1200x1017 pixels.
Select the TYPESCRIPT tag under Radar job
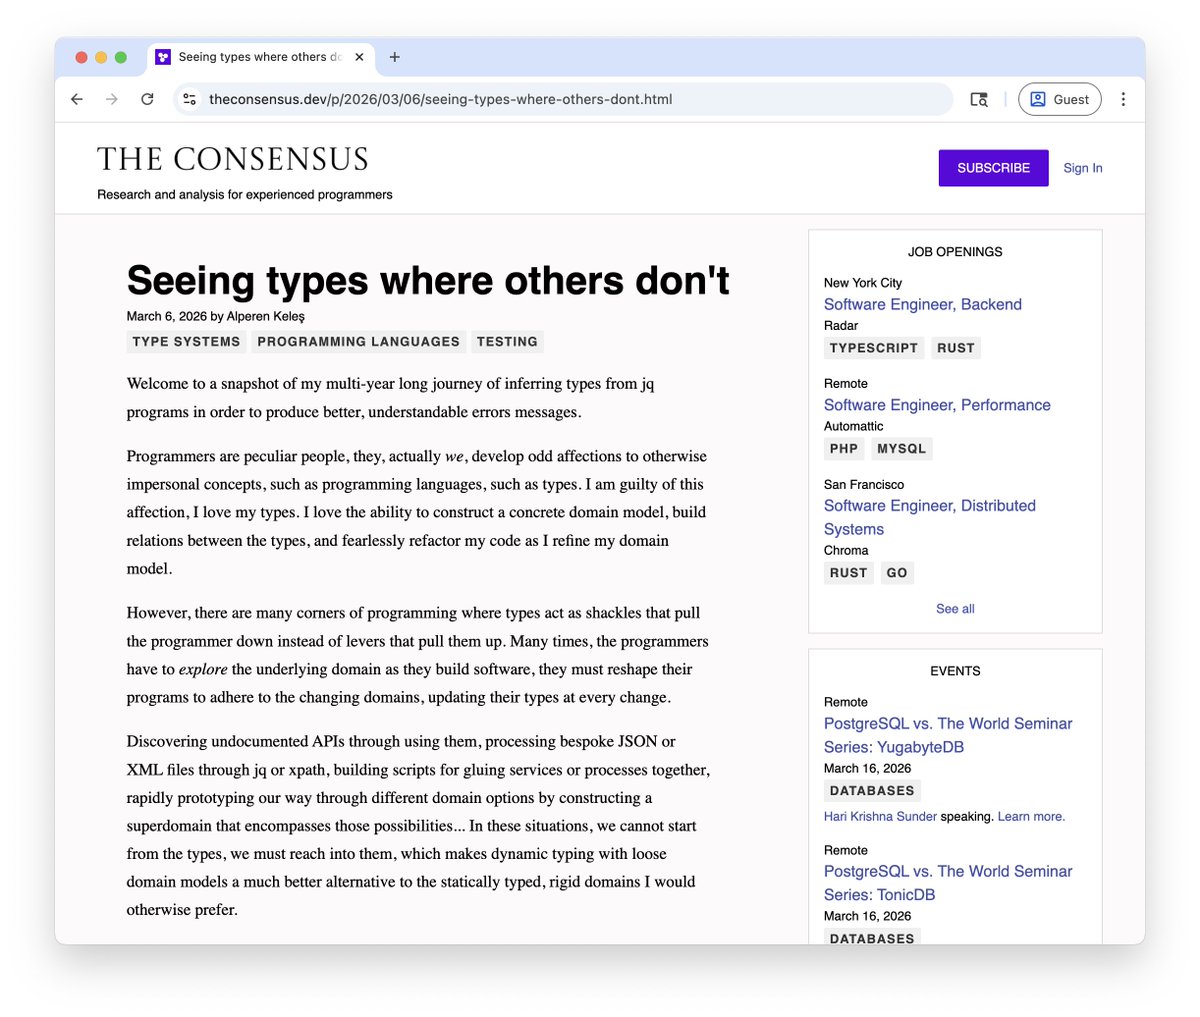[x=873, y=348]
